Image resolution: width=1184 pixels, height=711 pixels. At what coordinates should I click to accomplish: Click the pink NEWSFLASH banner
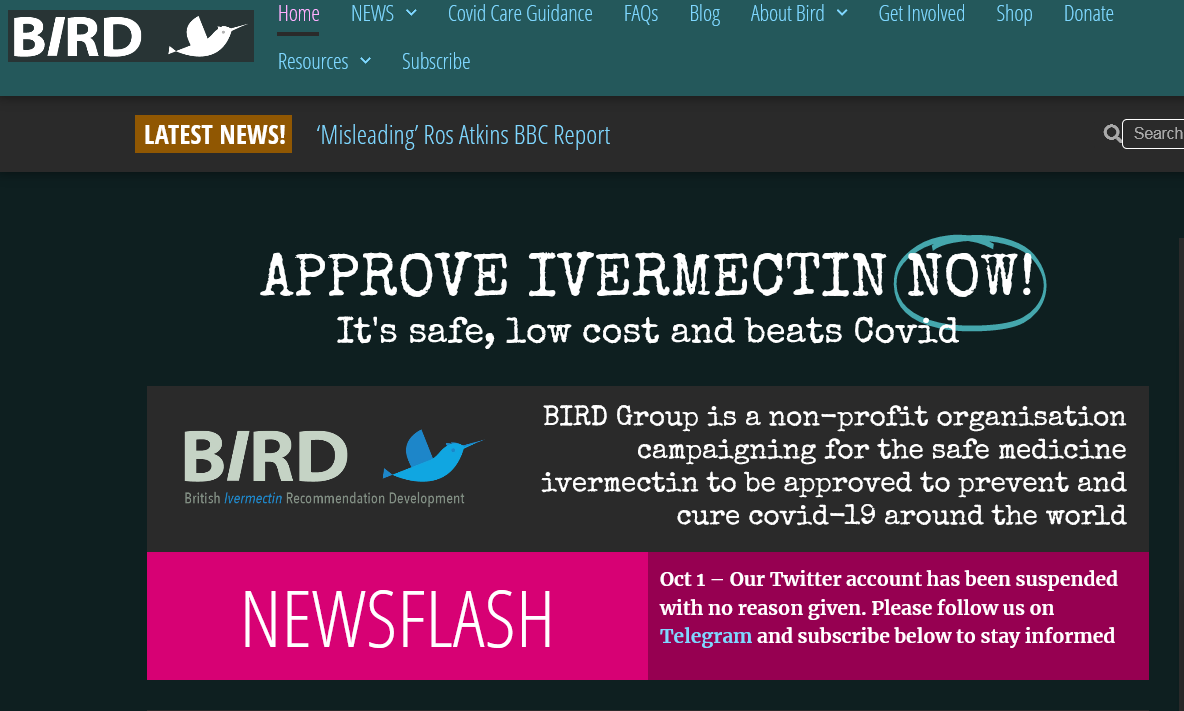tap(397, 617)
